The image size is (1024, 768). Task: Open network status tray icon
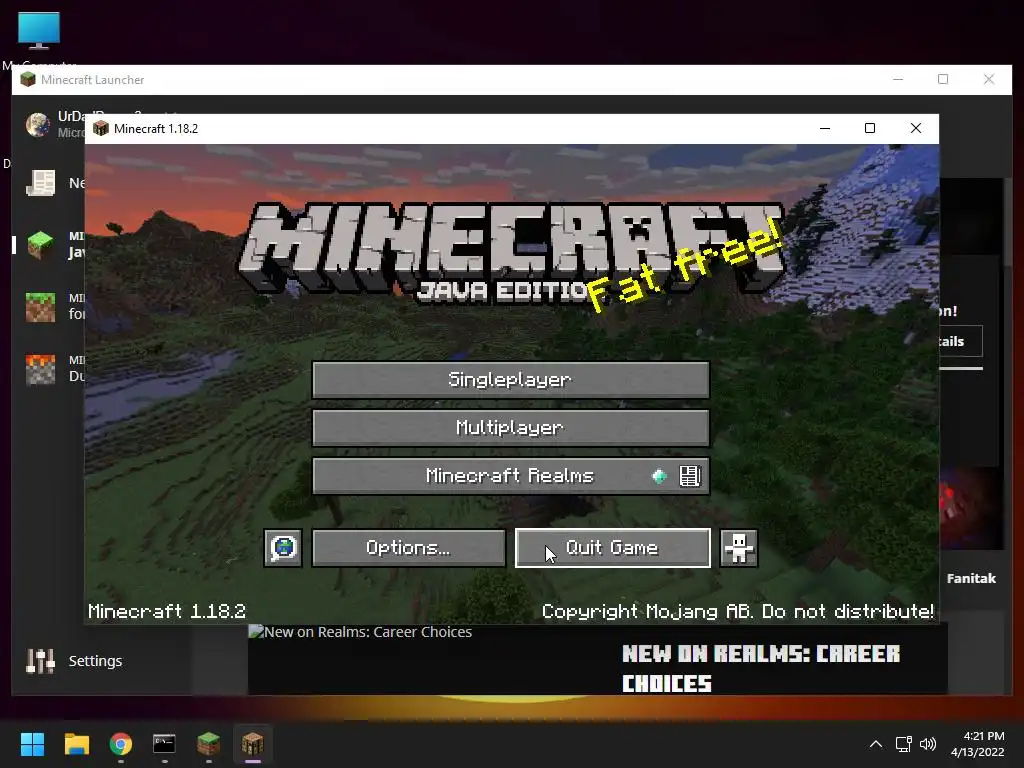click(903, 744)
